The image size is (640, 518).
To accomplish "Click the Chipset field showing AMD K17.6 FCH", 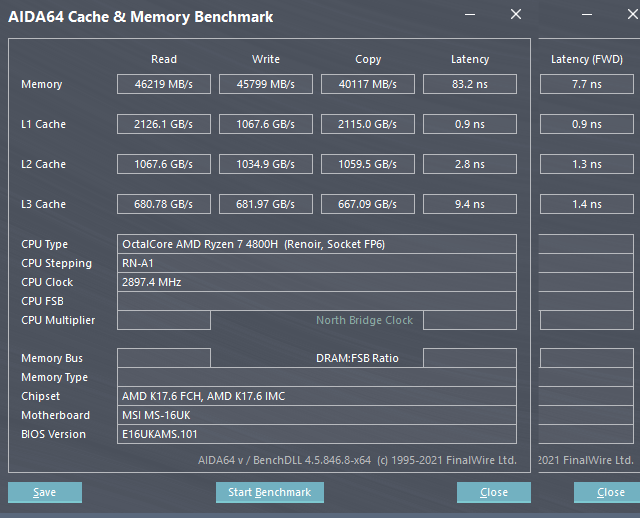I will (317, 396).
